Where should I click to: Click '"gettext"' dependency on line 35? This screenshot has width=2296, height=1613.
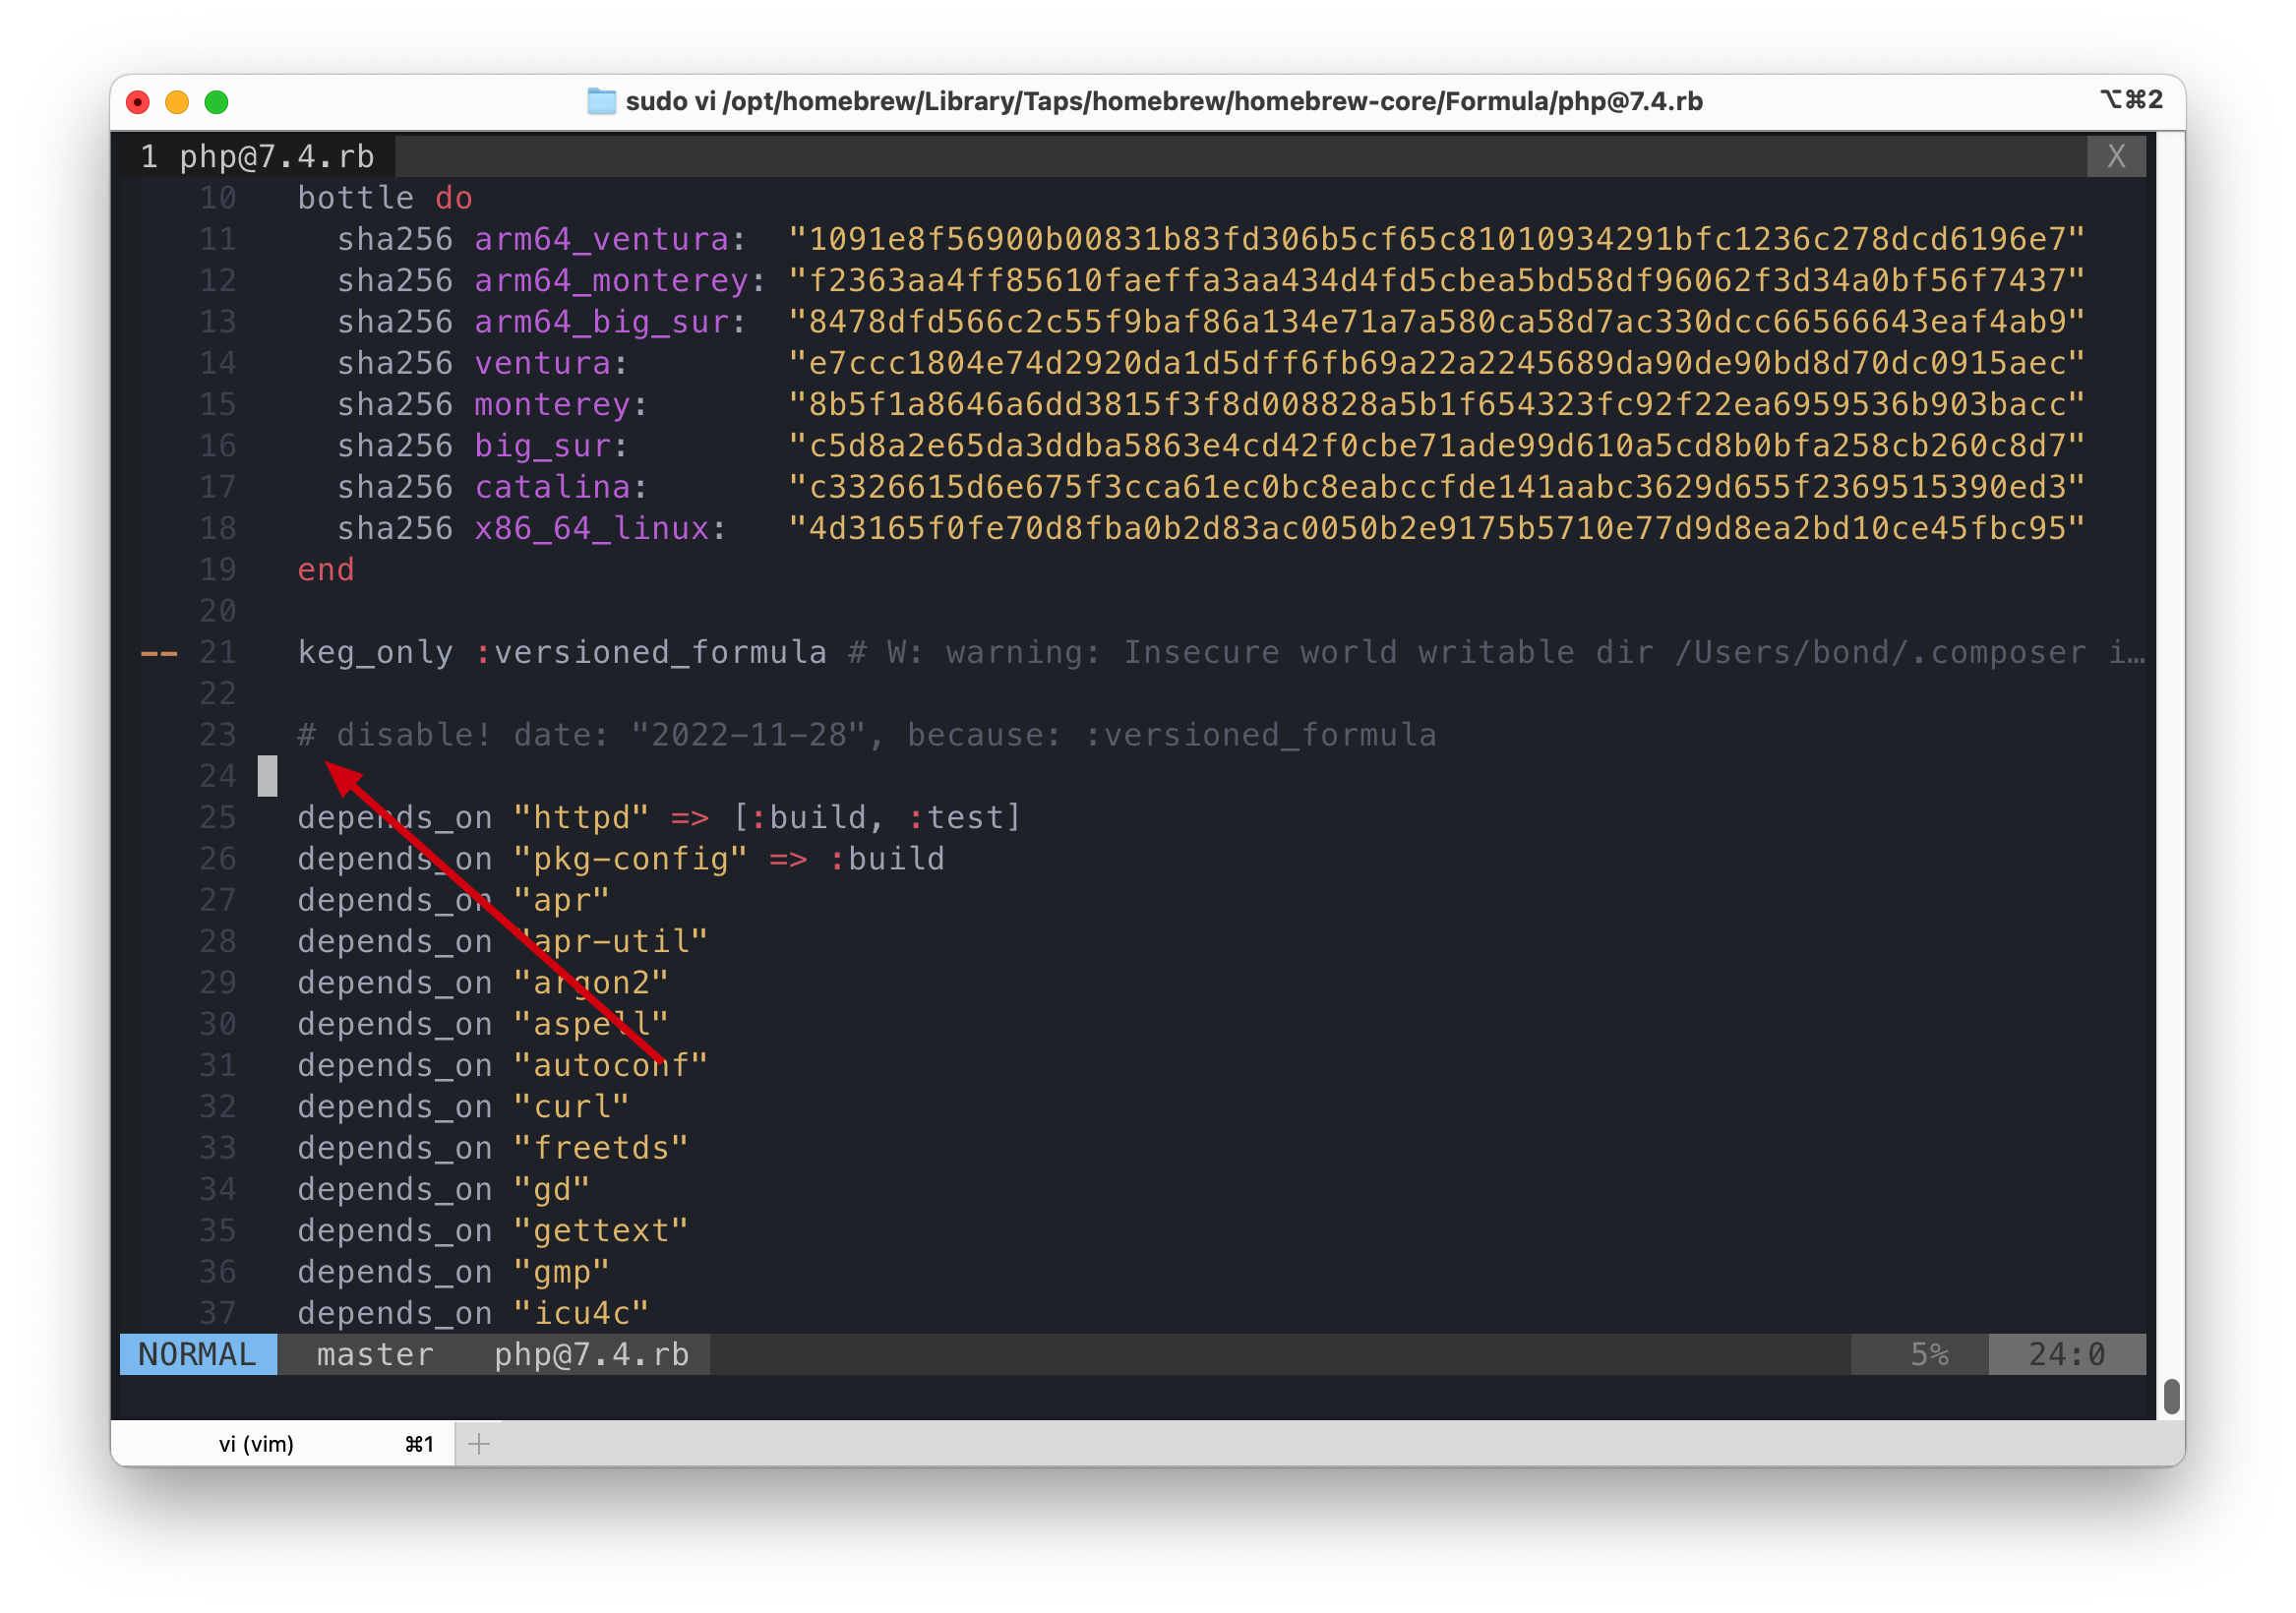(x=601, y=1230)
